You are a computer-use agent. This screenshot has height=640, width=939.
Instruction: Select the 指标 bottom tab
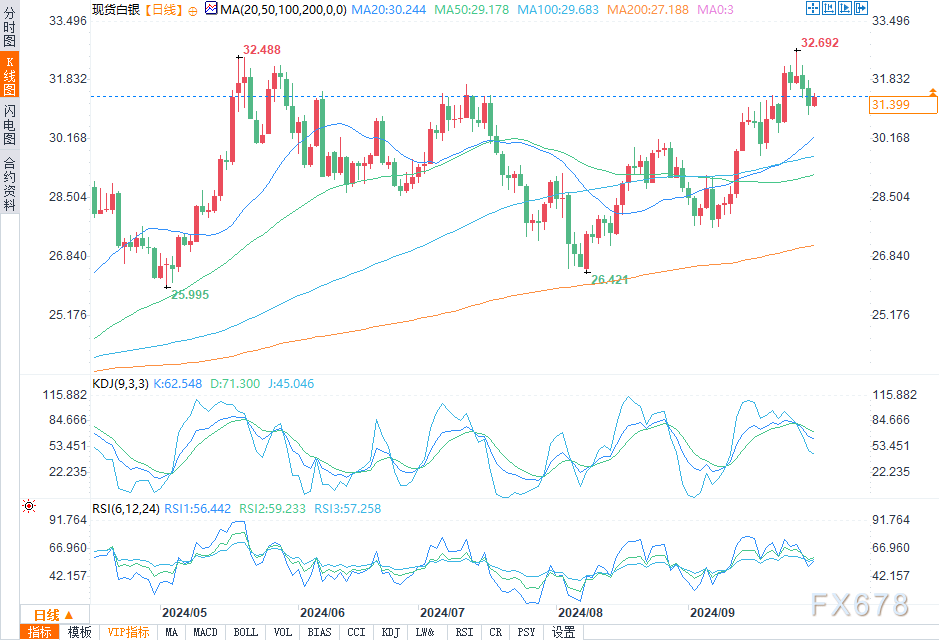click(x=40, y=632)
